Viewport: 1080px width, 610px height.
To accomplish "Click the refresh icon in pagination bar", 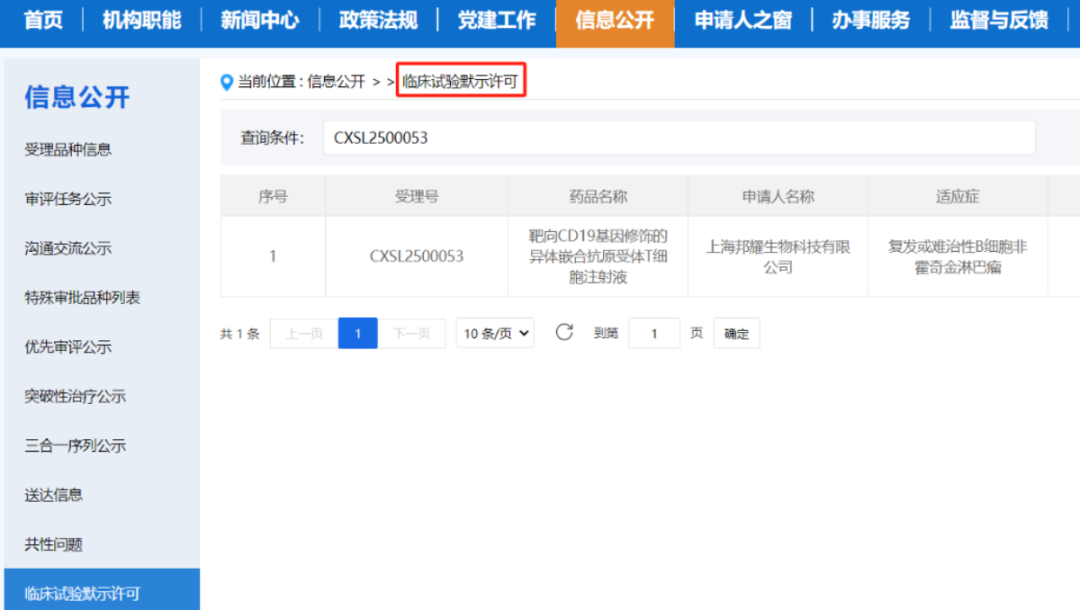I will point(564,333).
